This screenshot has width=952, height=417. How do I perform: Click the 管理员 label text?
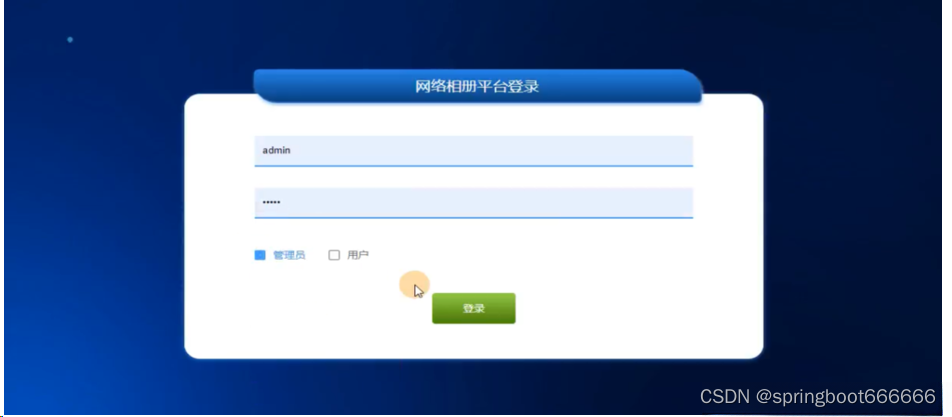click(x=289, y=256)
